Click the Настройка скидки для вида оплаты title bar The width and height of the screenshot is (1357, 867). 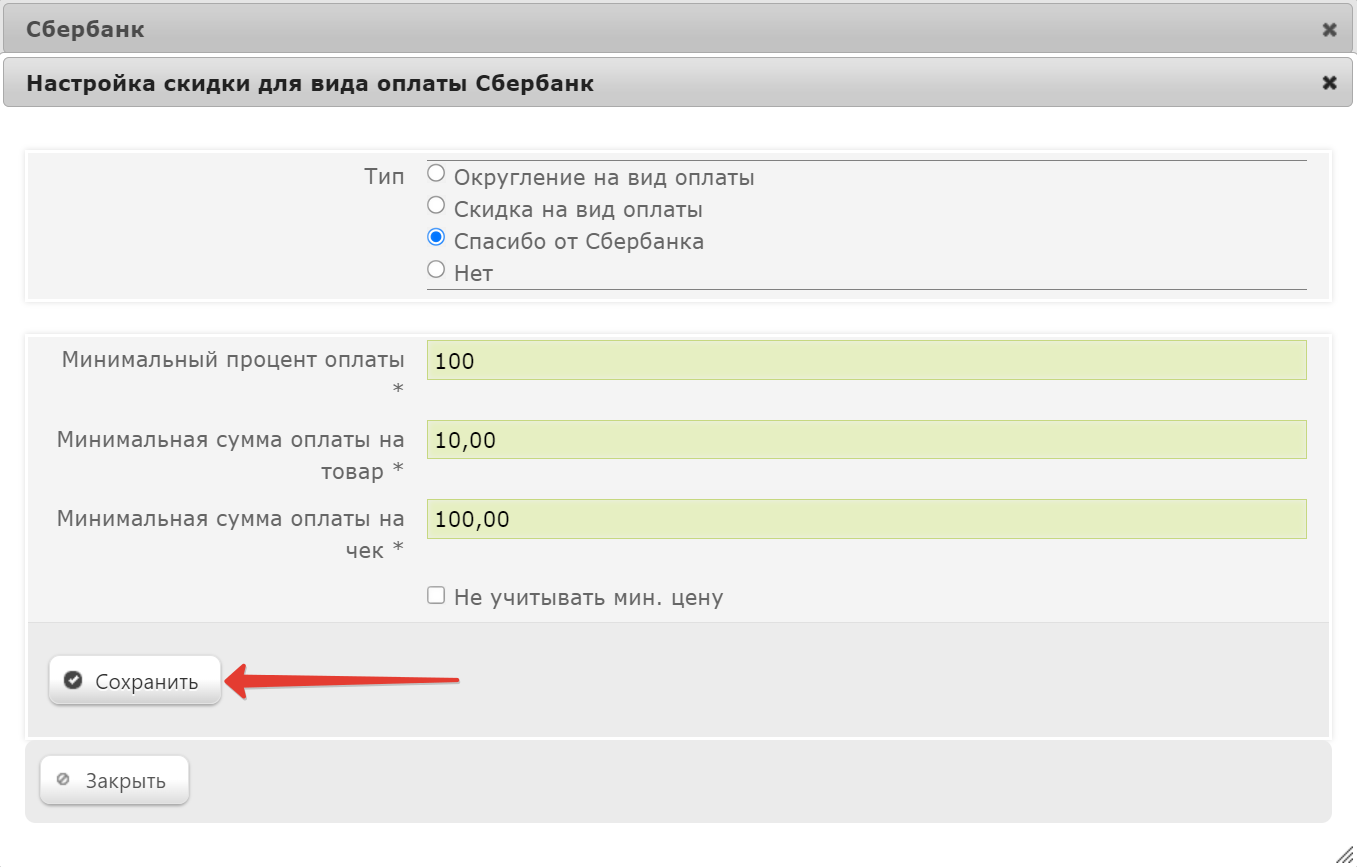pyautogui.click(x=310, y=83)
